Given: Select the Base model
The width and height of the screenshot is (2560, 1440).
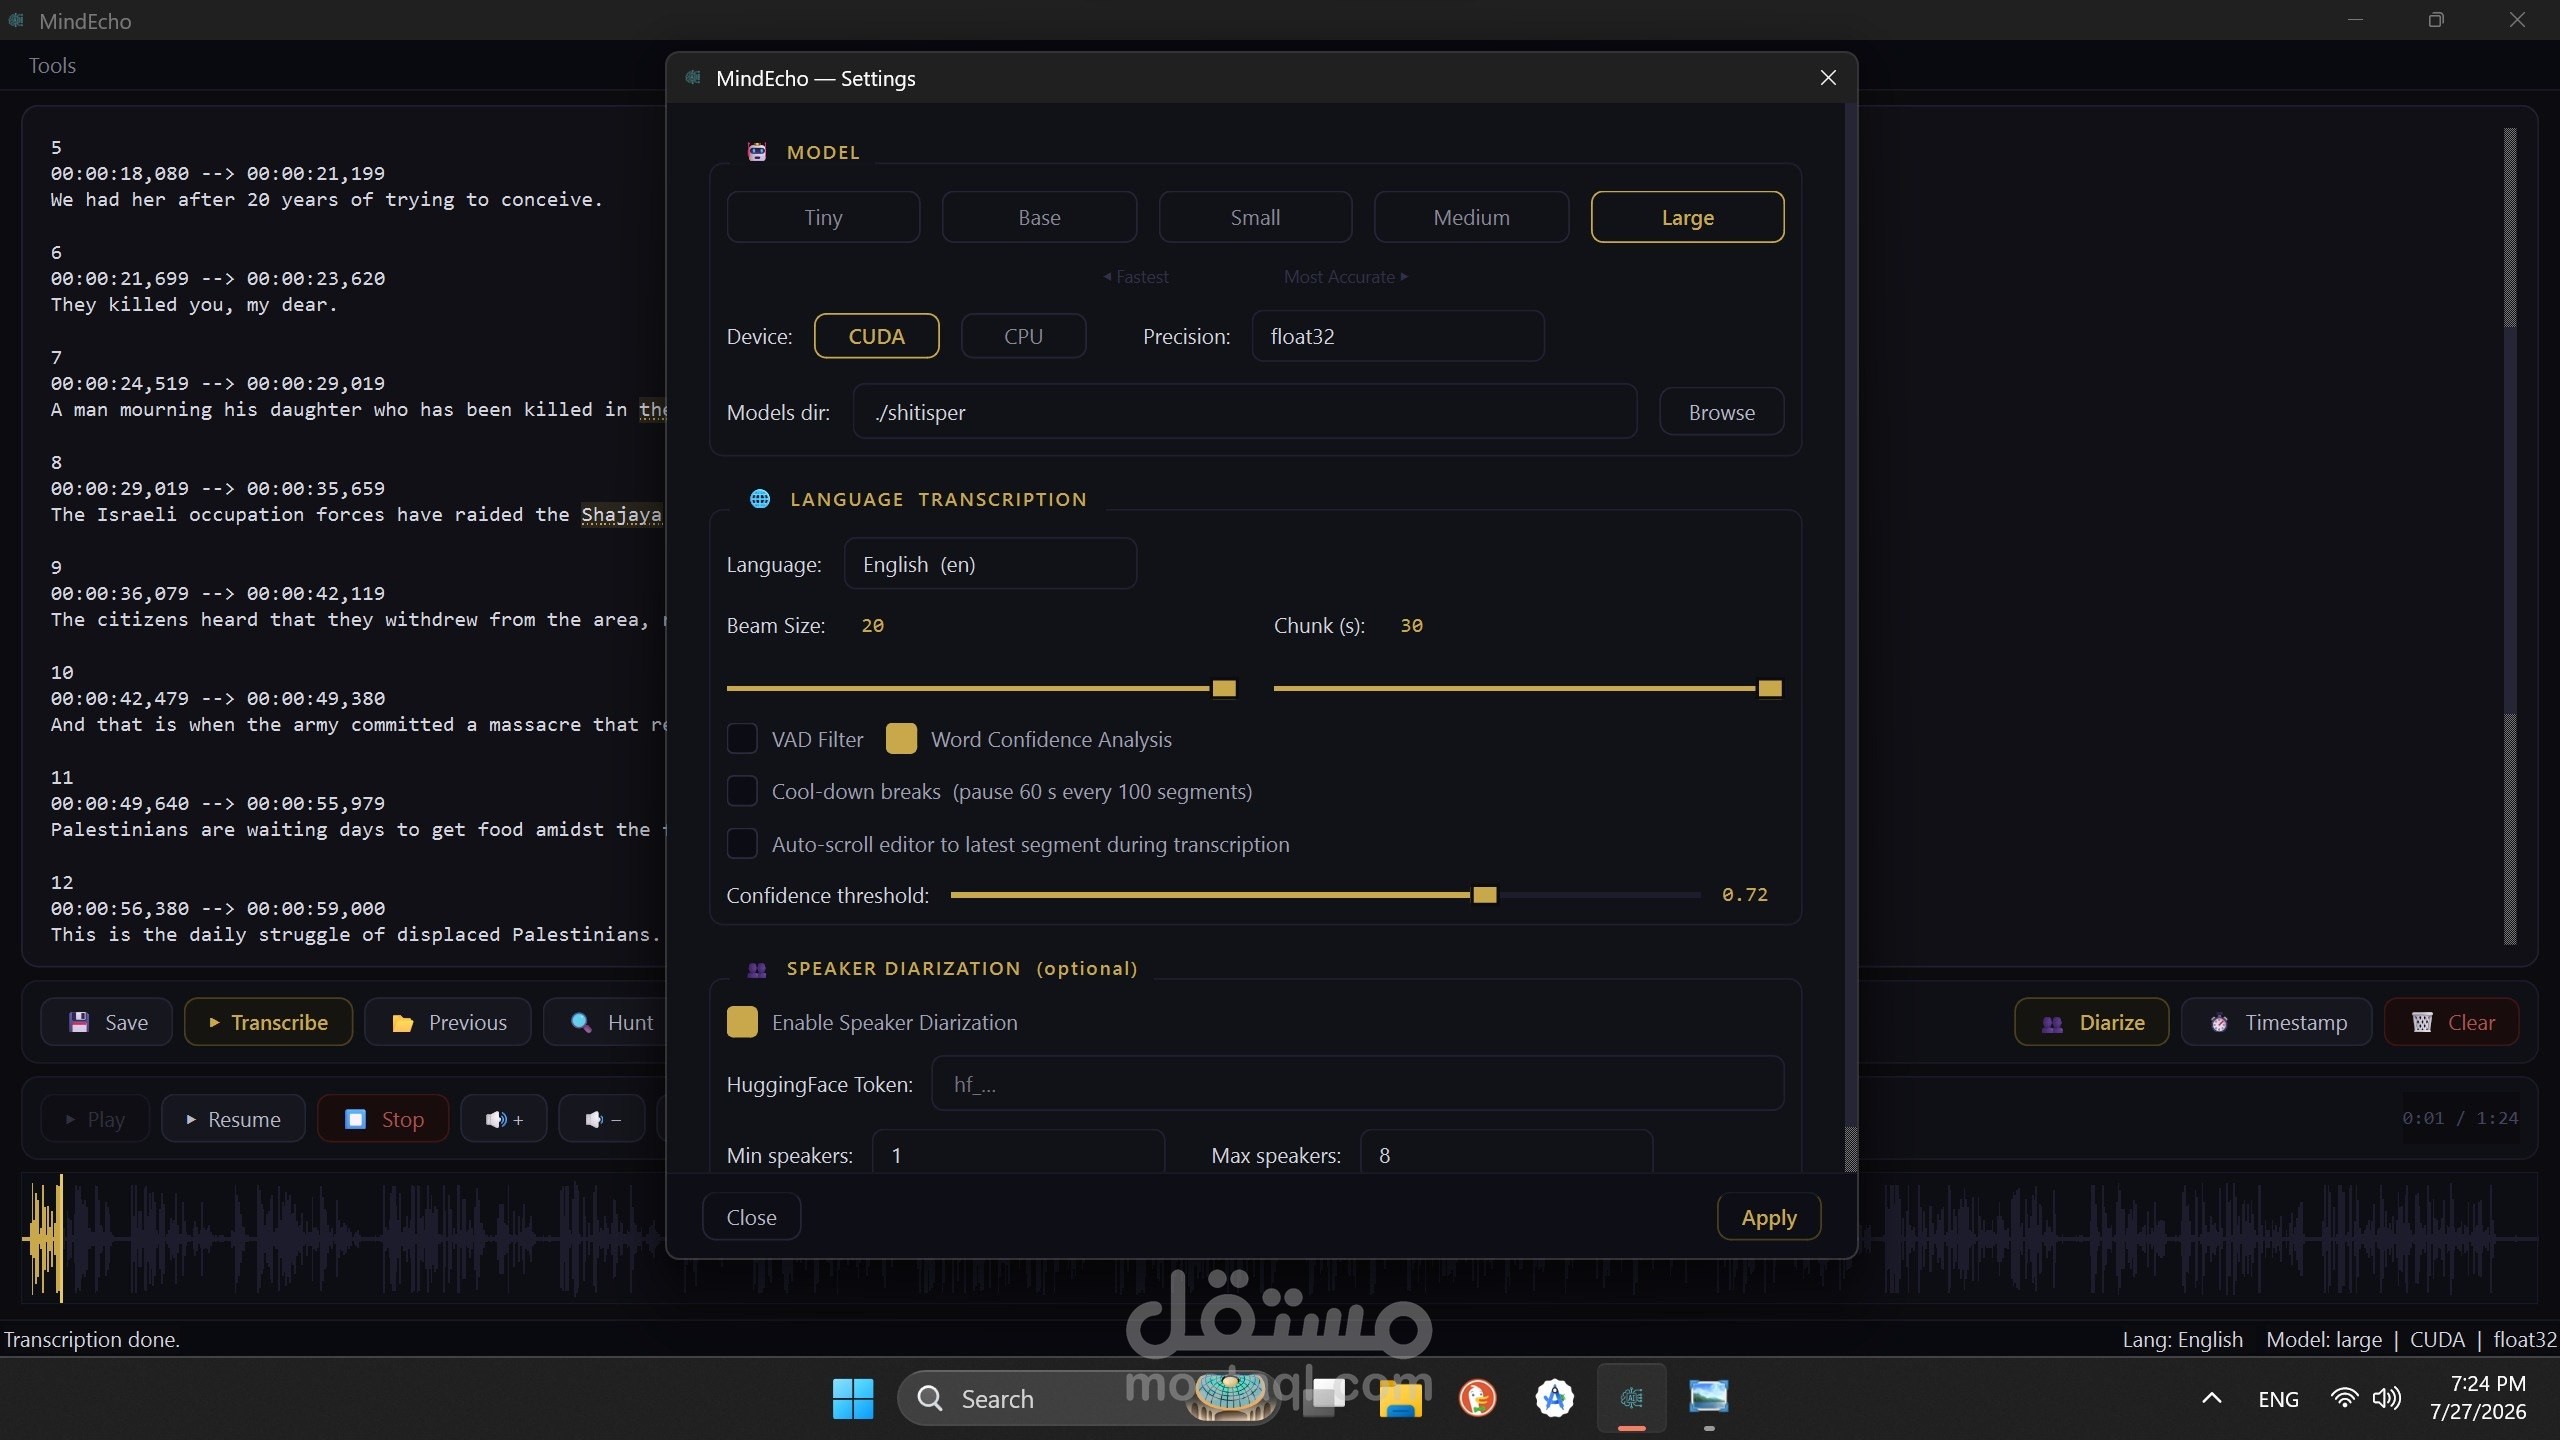Looking at the screenshot, I should [x=1039, y=217].
